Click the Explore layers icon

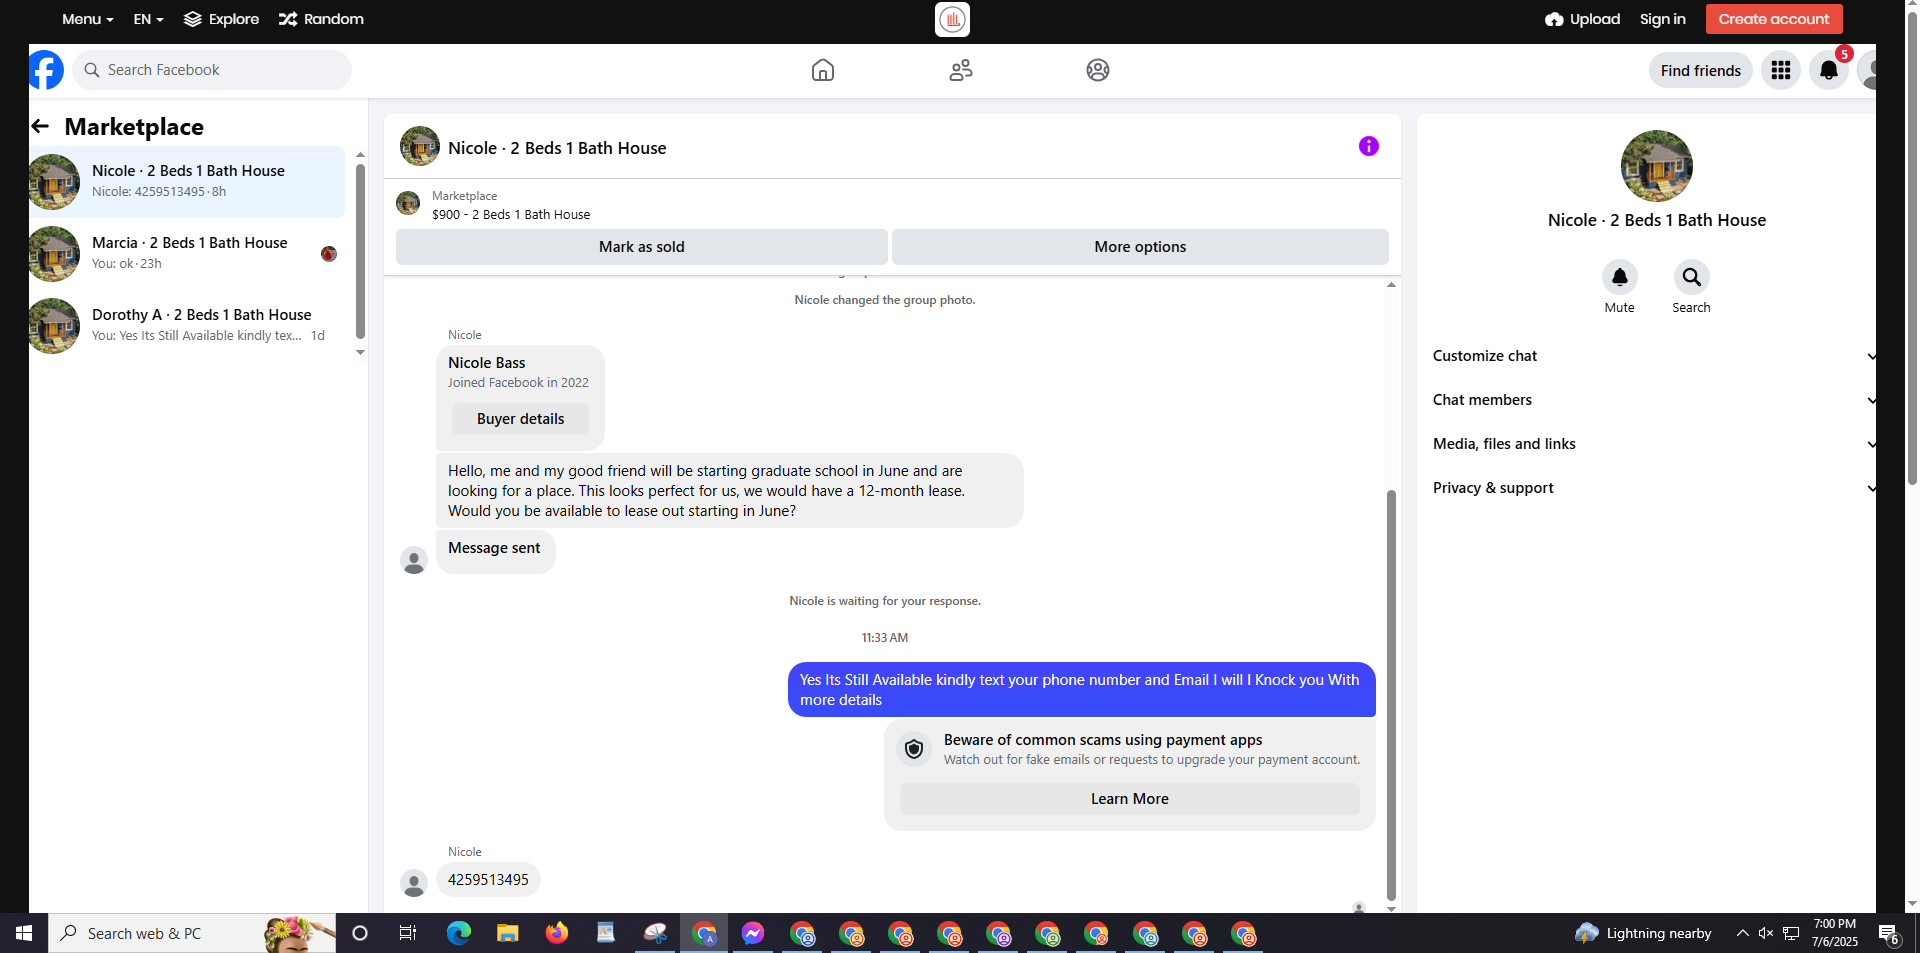point(193,19)
